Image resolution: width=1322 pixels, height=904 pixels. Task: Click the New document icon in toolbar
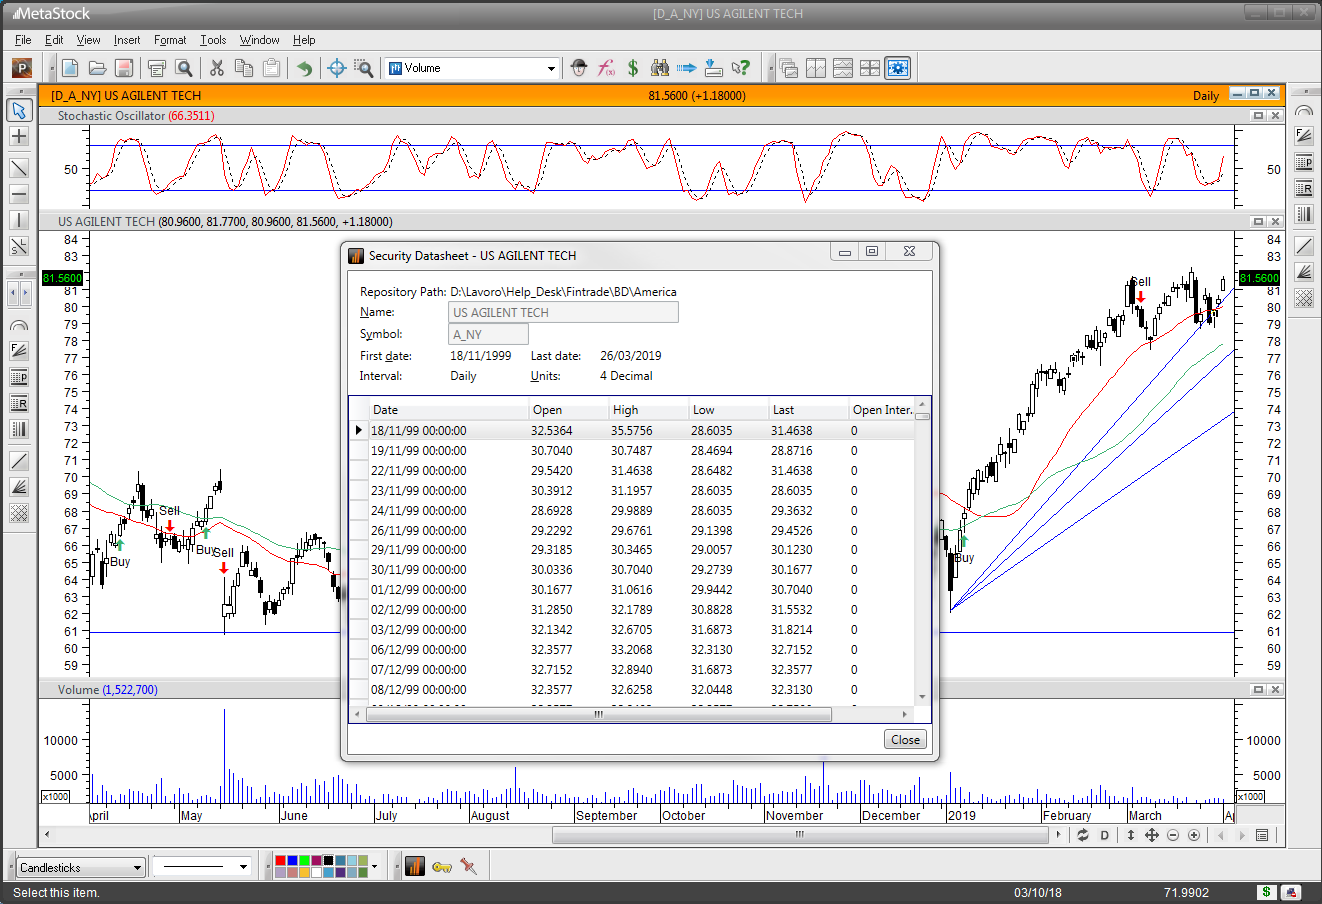pos(70,68)
